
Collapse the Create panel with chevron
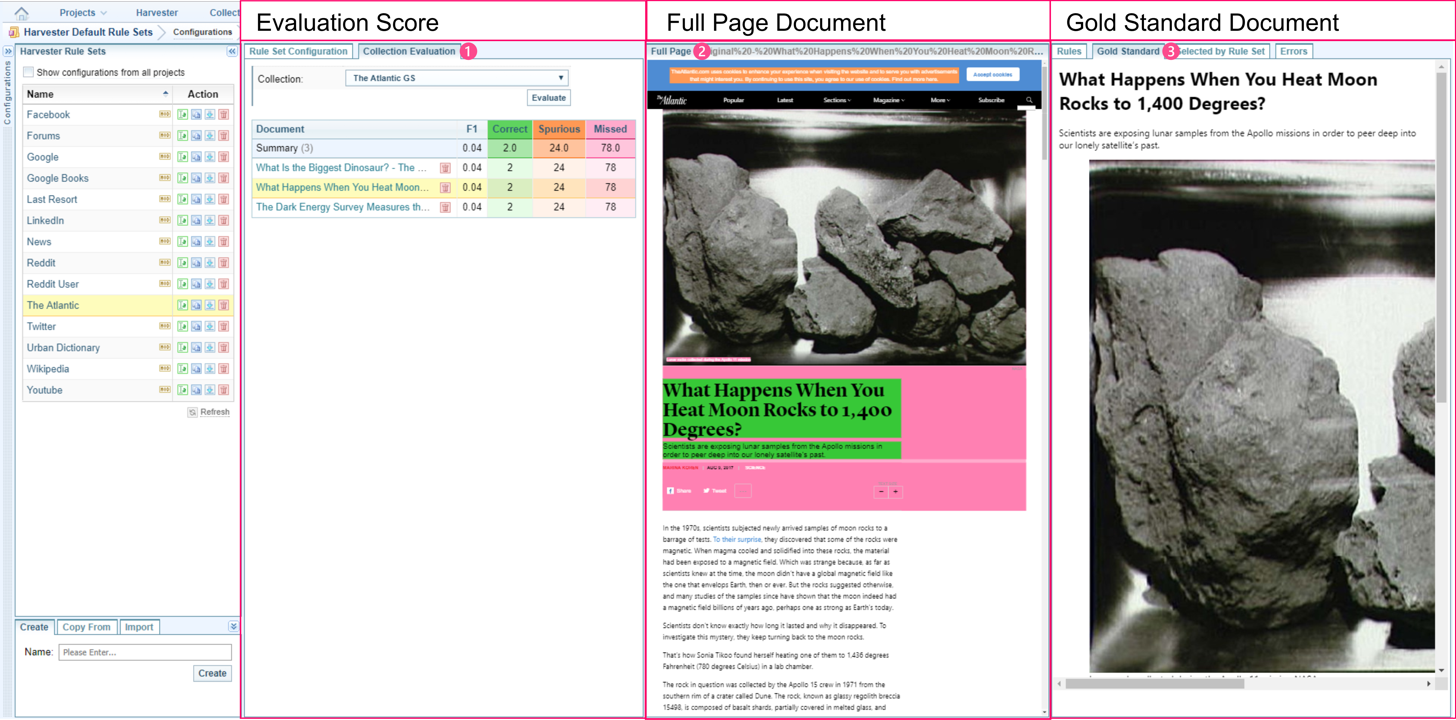pos(233,627)
